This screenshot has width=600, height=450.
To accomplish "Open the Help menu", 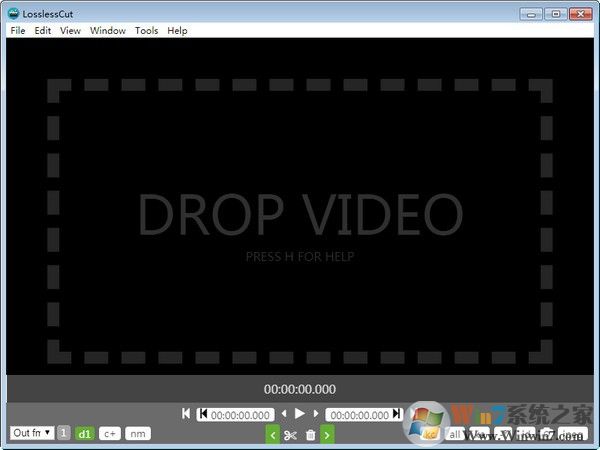I will pos(177,31).
